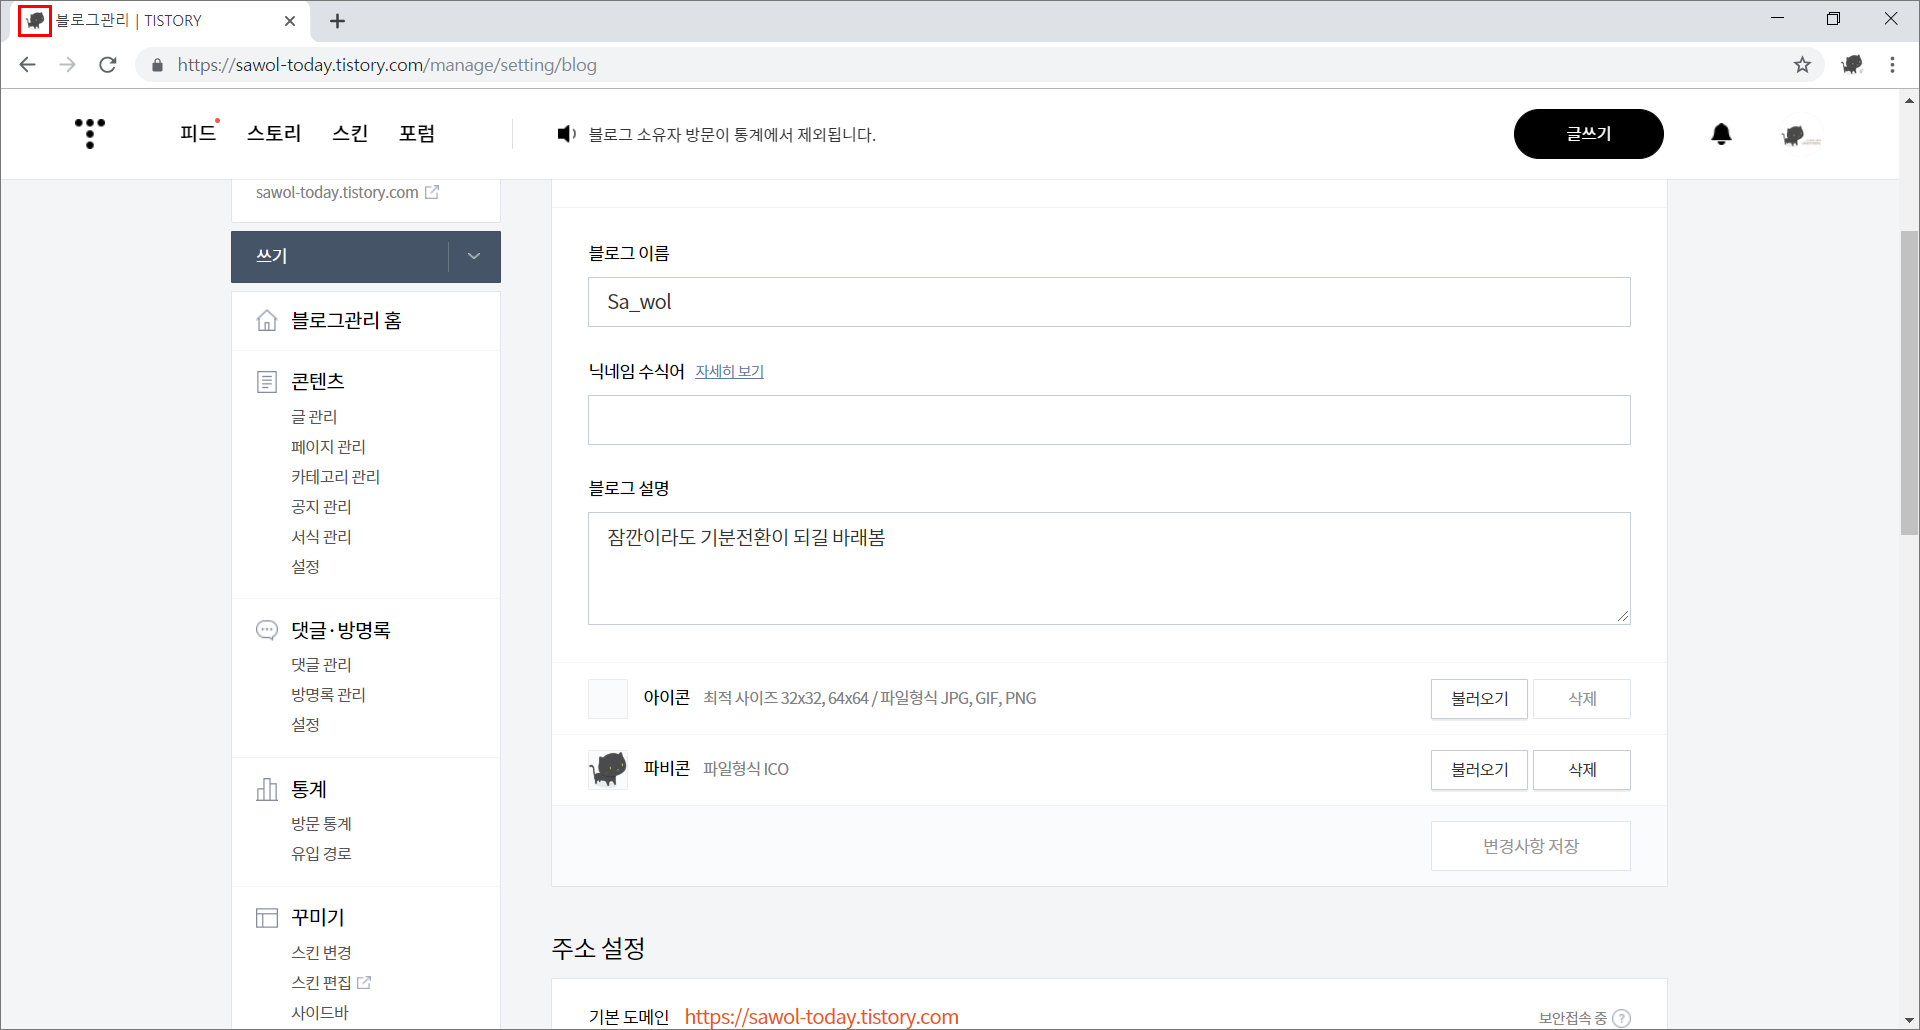Click the 콘텐츠 document icon
1920x1030 pixels.
[x=267, y=381]
